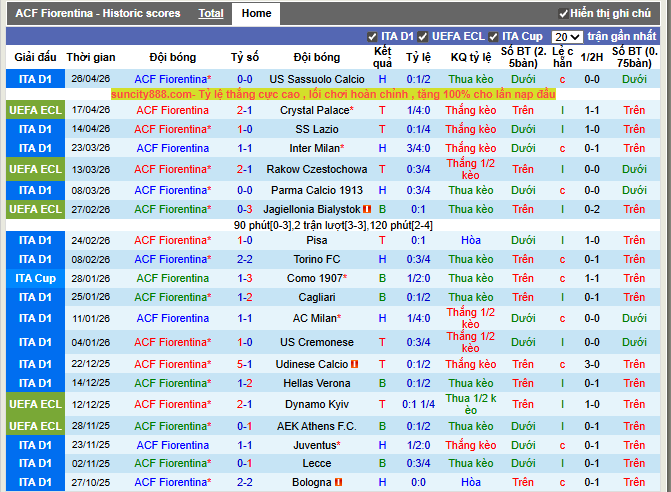
Task: Click the 1-3 score against Como 1907
Action: point(245,278)
